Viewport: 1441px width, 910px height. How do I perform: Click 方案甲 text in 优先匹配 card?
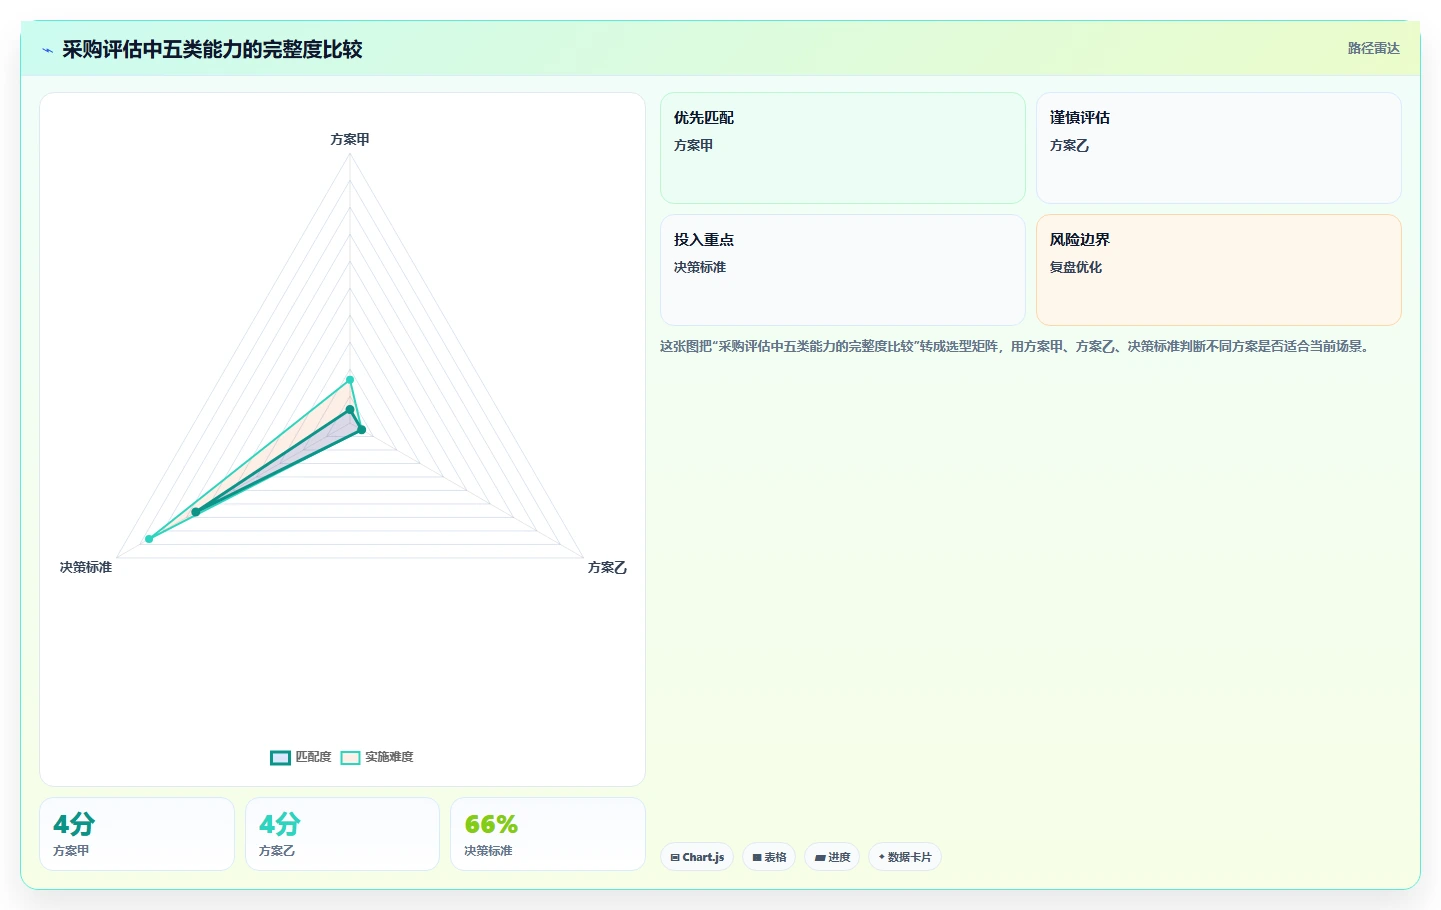pos(693,145)
